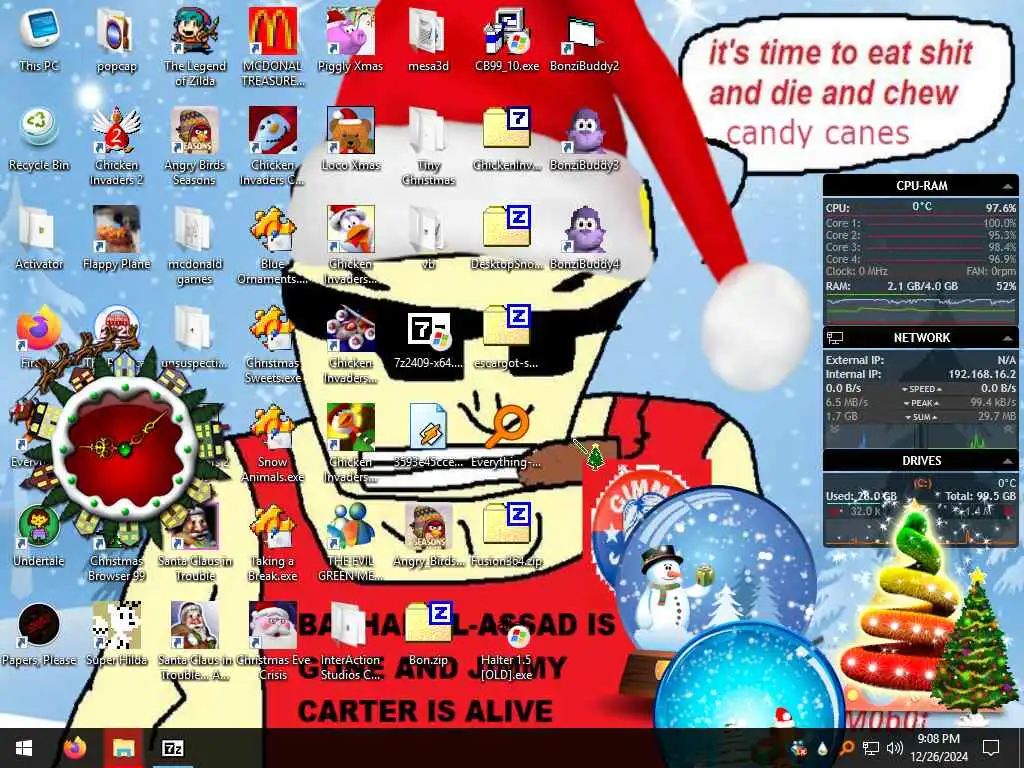1024x768 pixels.
Task: Launch the Flappy Plane shortcut
Action: click(x=116, y=238)
